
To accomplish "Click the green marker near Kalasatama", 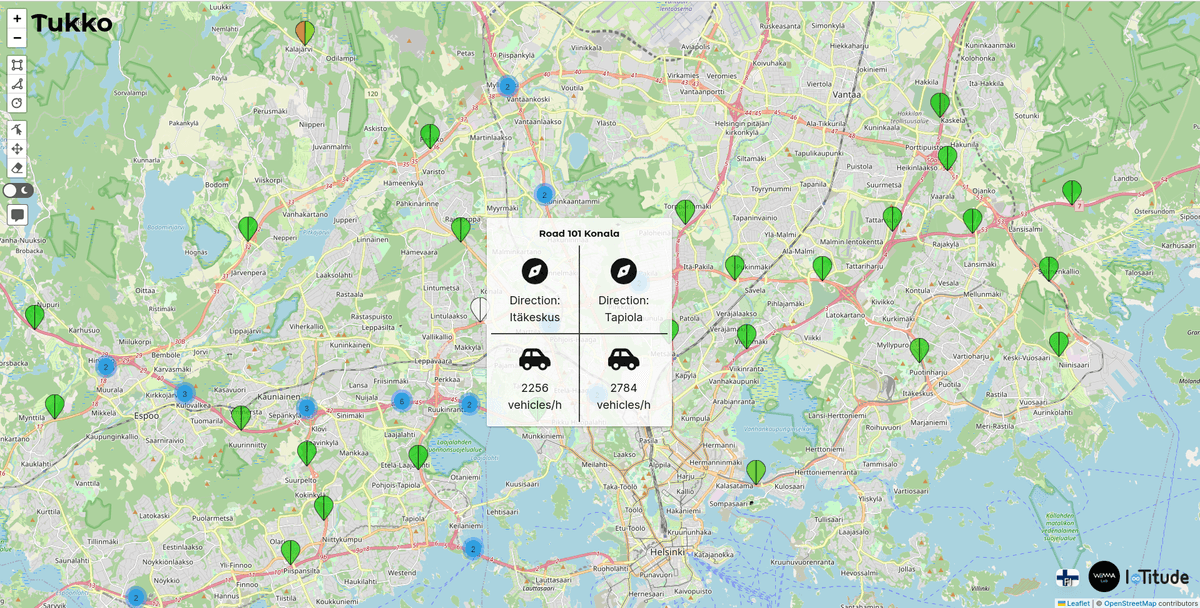I will pyautogui.click(x=756, y=471).
